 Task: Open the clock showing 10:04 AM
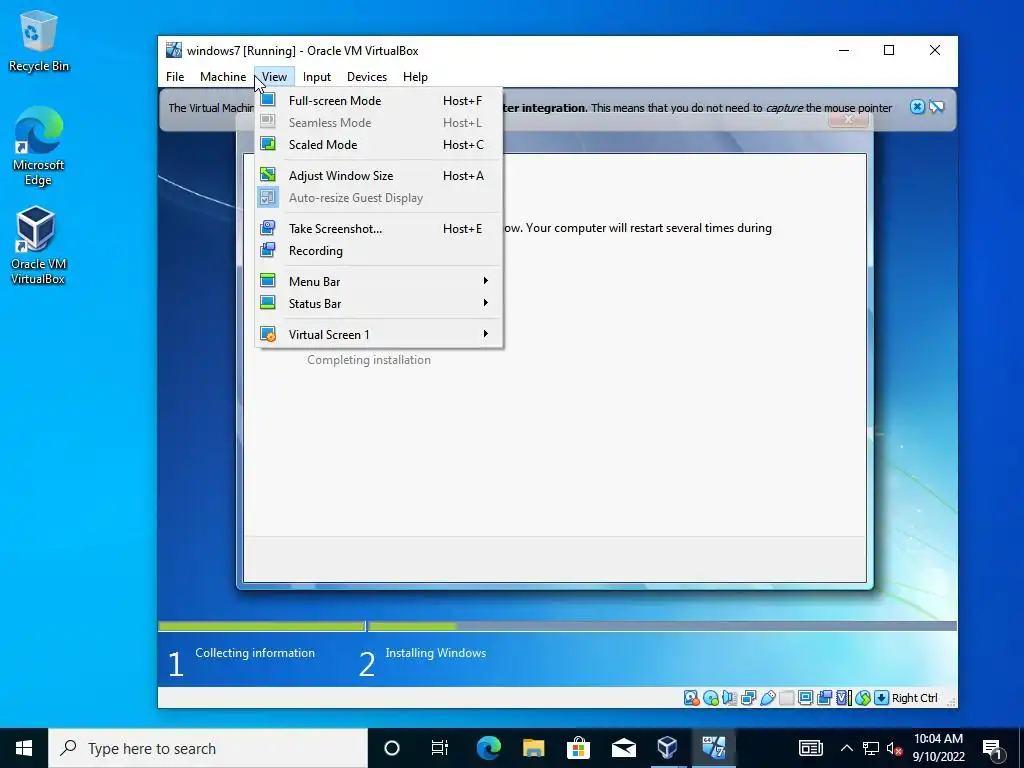(x=938, y=748)
